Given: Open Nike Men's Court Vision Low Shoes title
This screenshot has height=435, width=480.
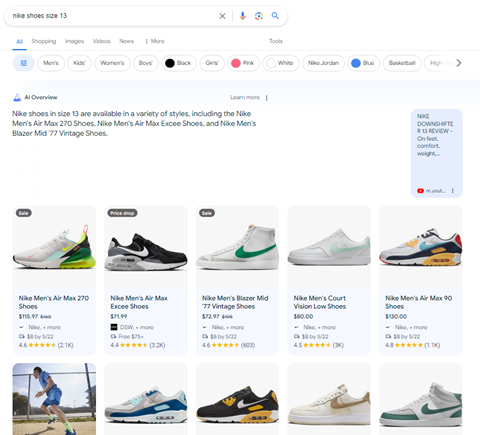Looking at the screenshot, I should coord(320,302).
